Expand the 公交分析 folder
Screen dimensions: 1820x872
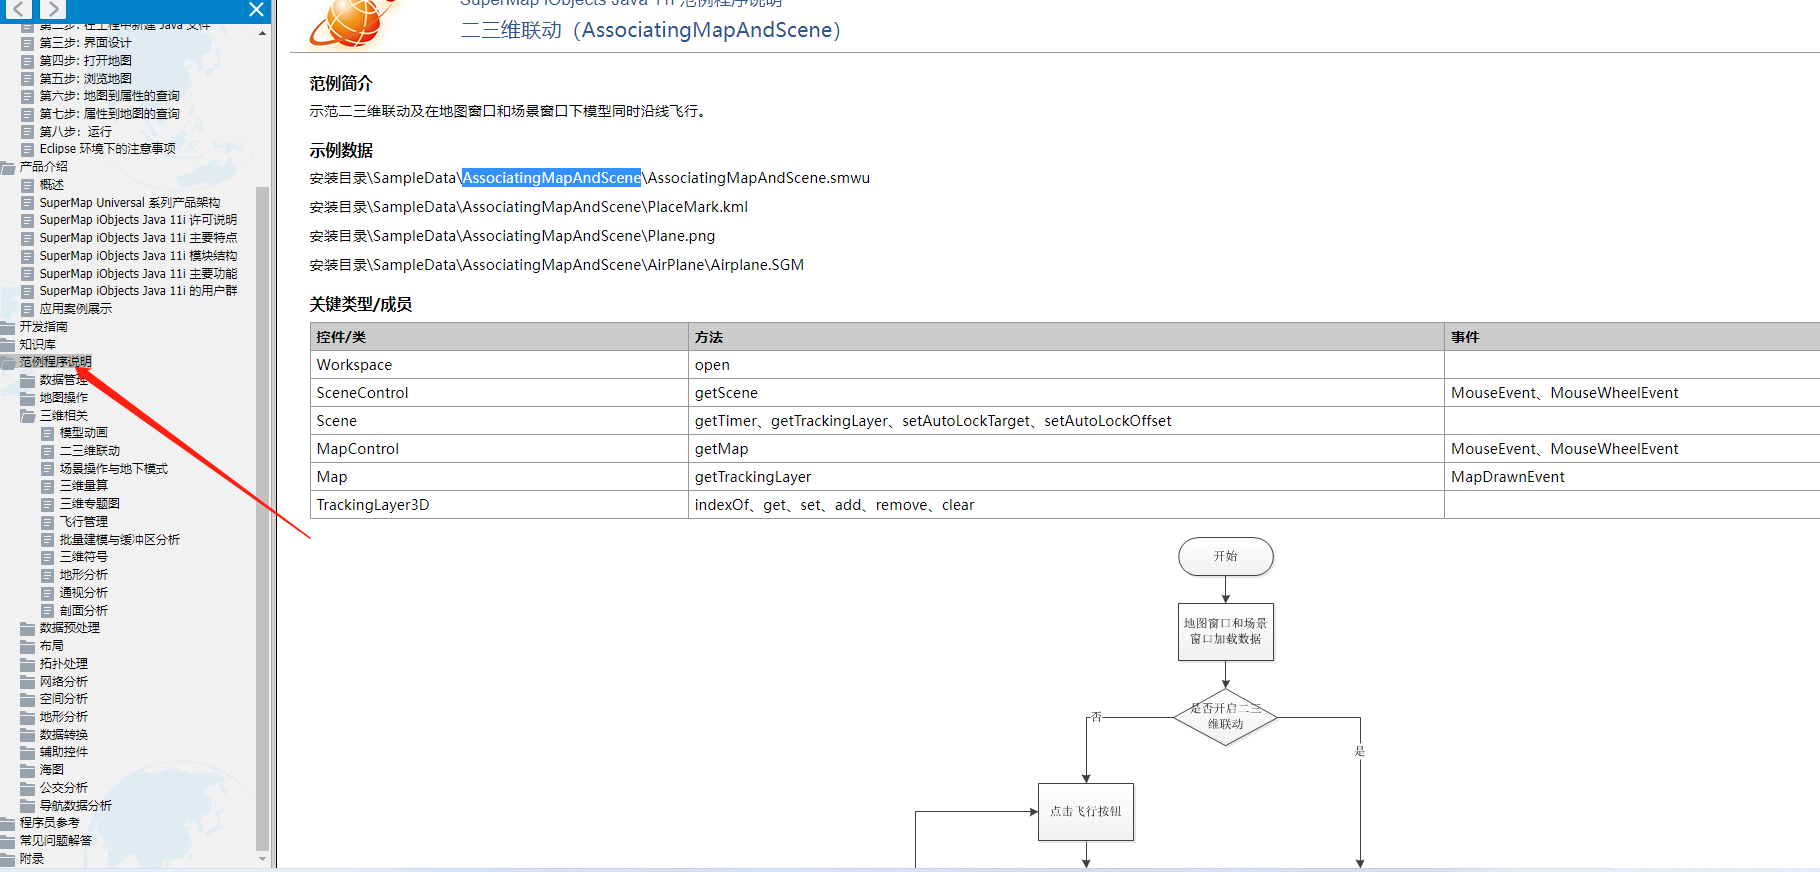tap(28, 788)
